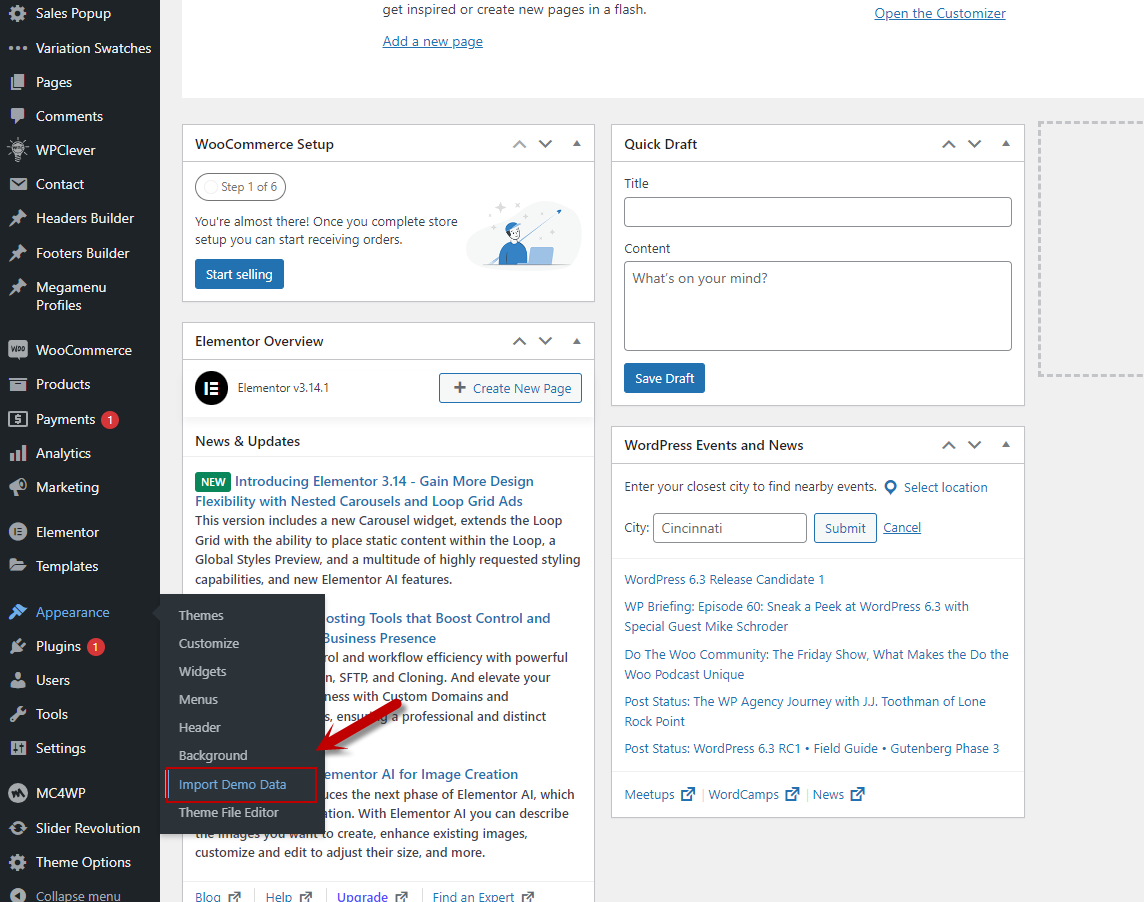Click the Step 1 of 6 progress indicator
Image resolution: width=1144 pixels, height=902 pixels.
[240, 187]
